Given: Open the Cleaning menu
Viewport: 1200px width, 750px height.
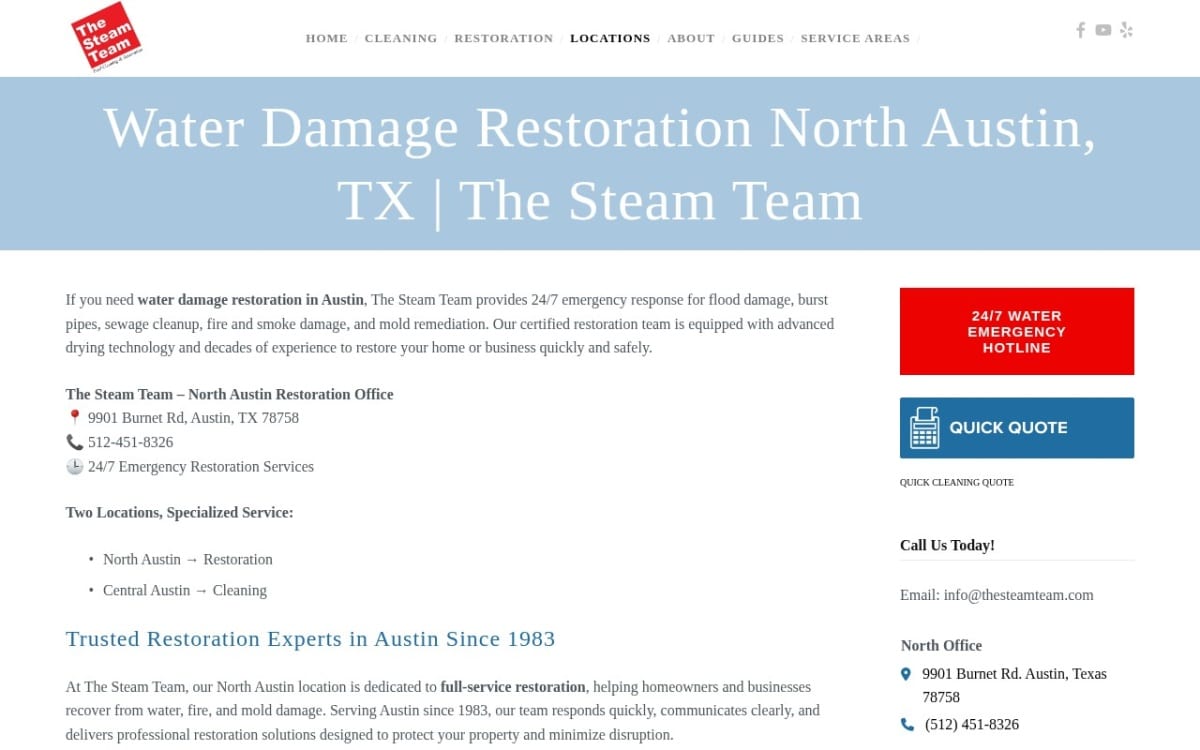Looking at the screenshot, I should 401,38.
